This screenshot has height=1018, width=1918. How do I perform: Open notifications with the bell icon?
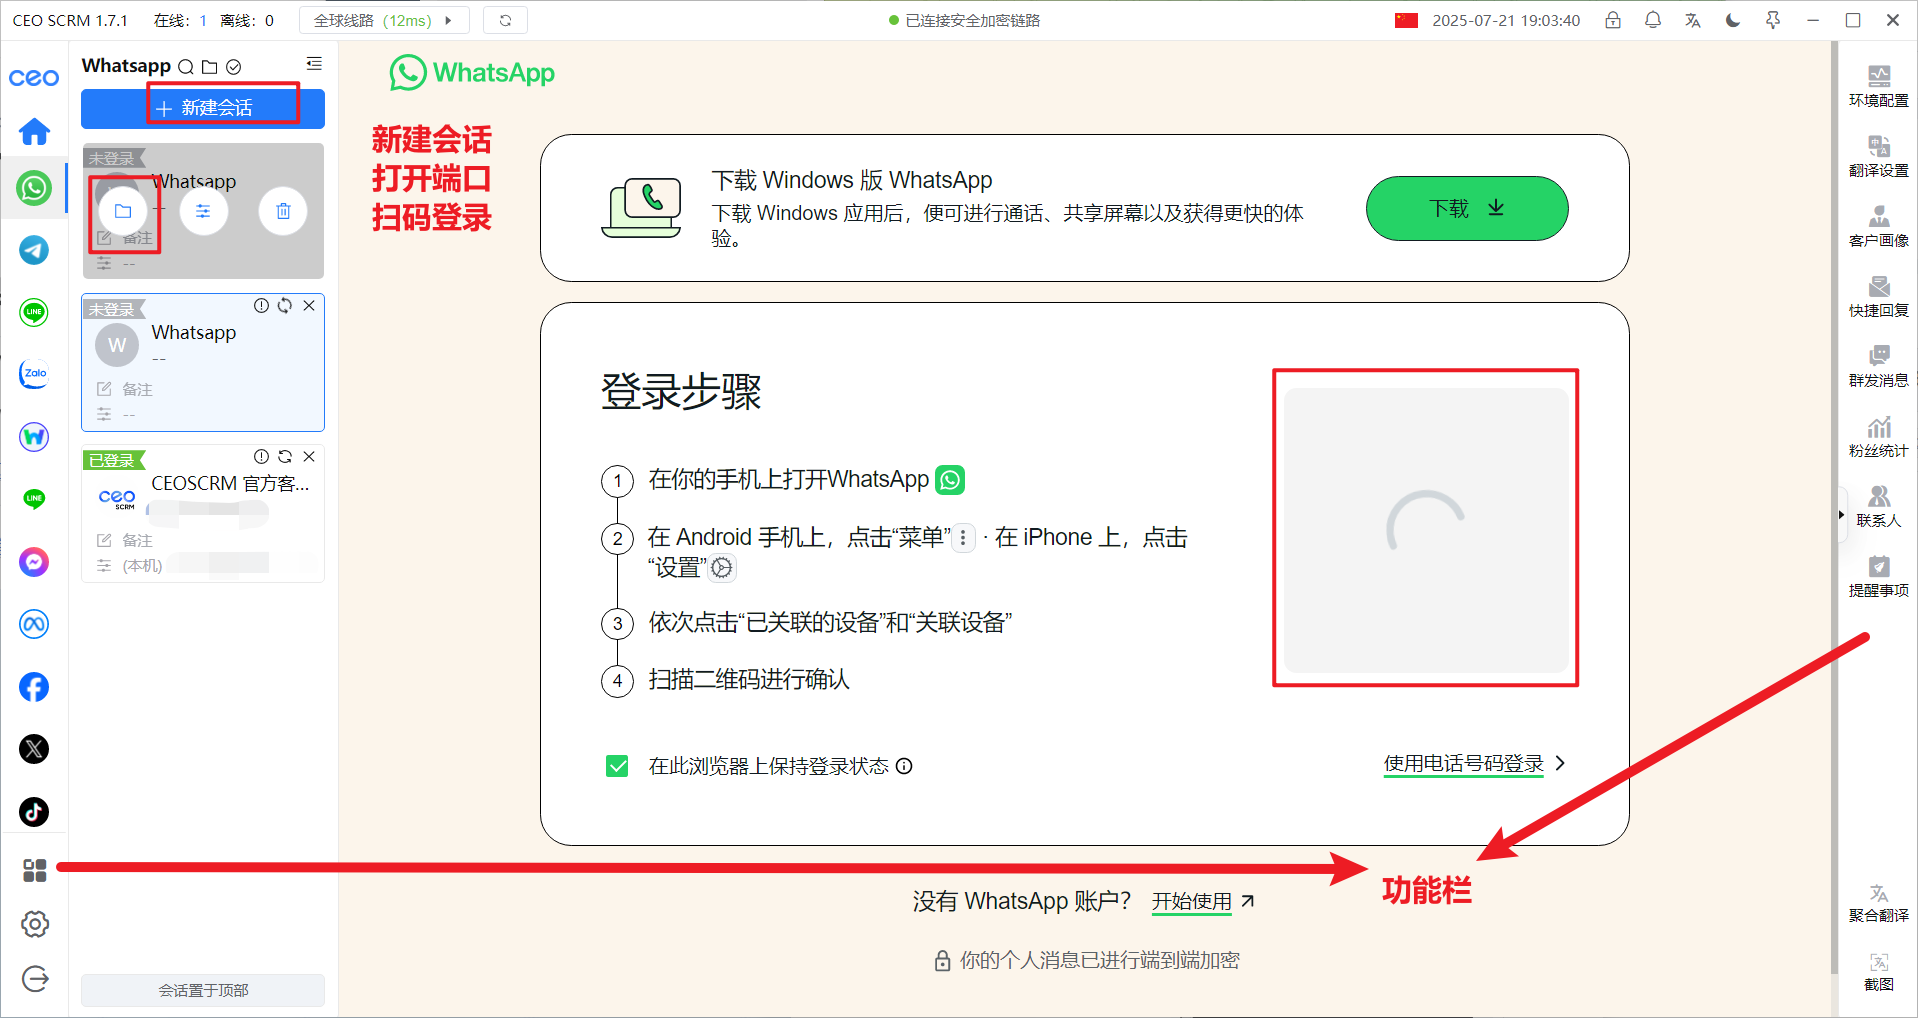[1653, 20]
